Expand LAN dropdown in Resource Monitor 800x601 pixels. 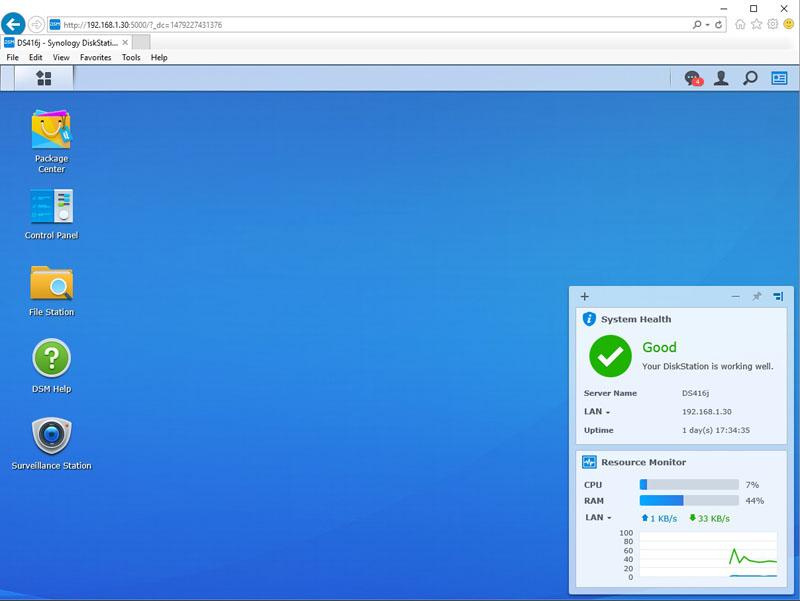[597, 518]
